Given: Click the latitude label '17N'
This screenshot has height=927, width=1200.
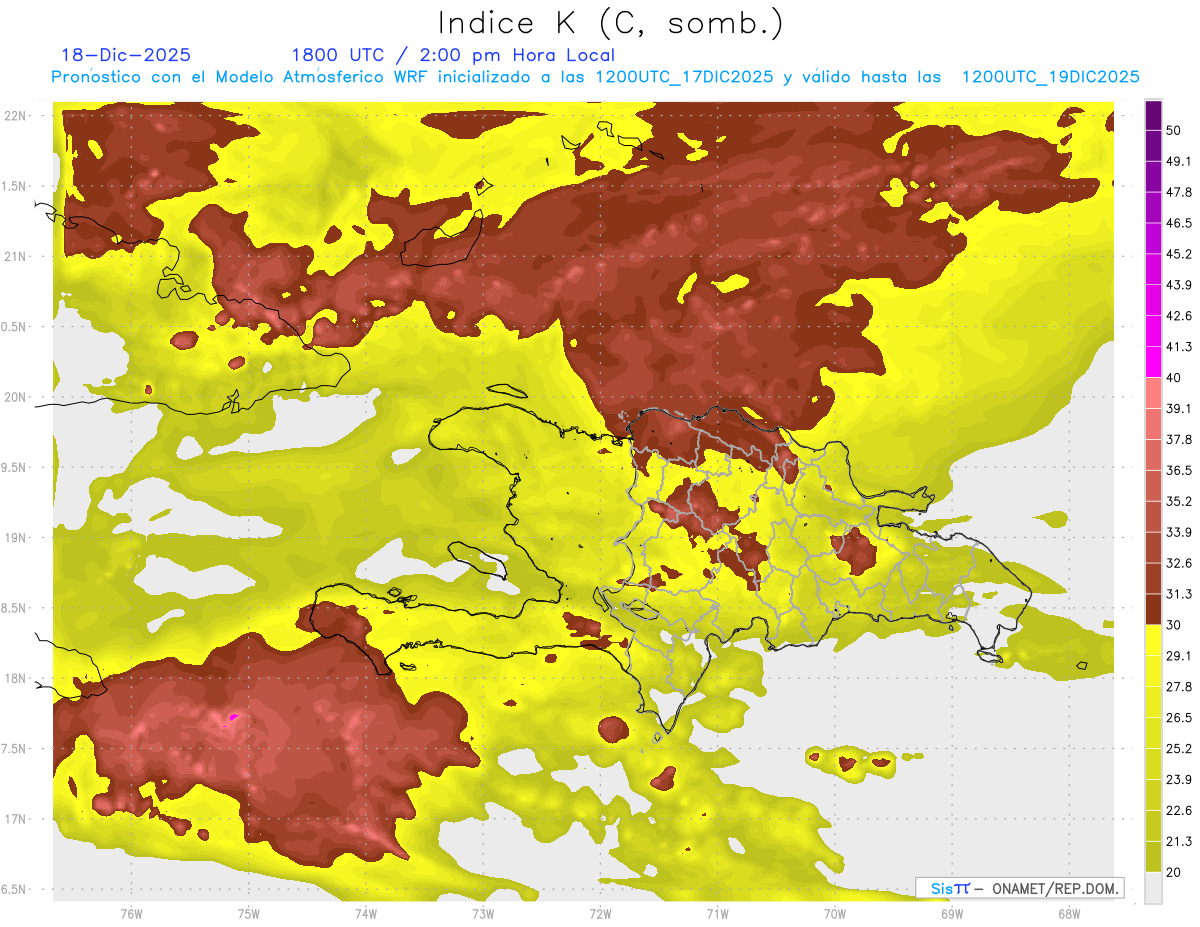Looking at the screenshot, I should 16,819.
